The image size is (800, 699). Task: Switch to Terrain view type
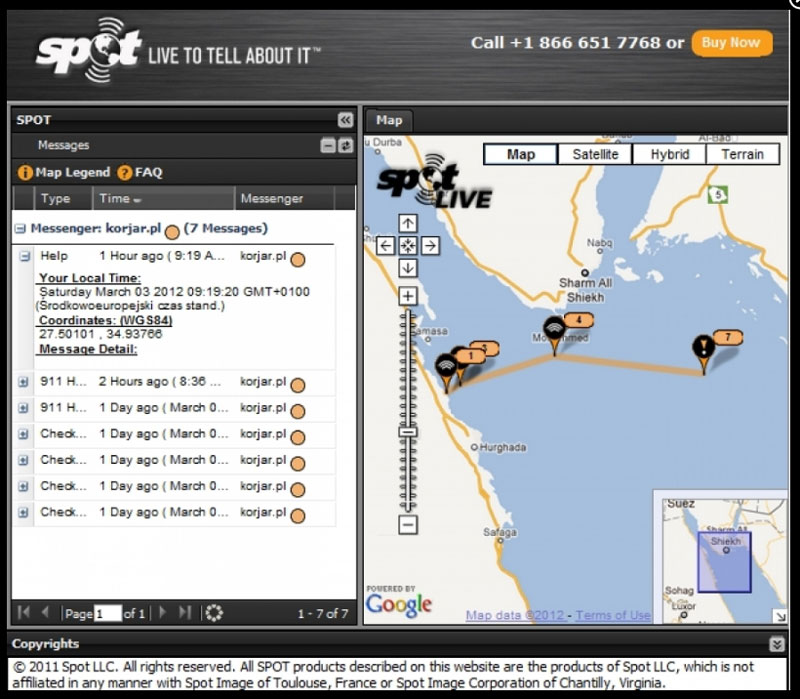743,154
